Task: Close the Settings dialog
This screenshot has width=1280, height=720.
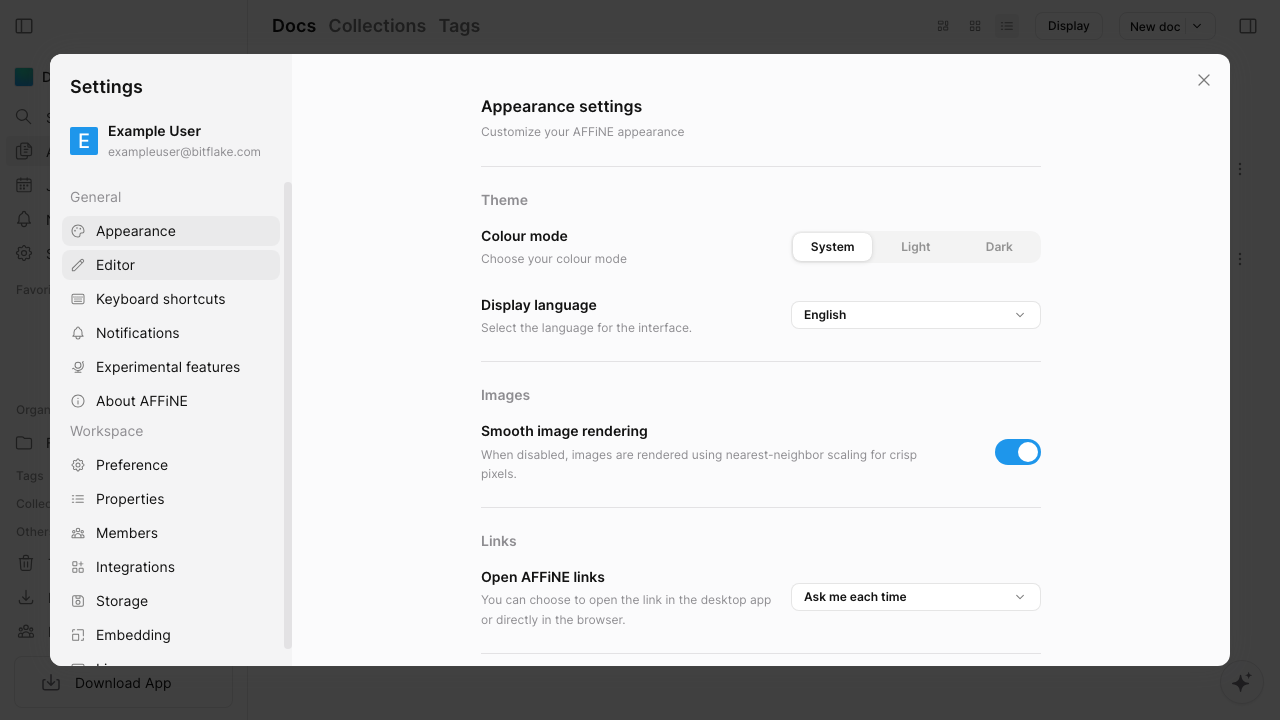Action: tap(1204, 80)
